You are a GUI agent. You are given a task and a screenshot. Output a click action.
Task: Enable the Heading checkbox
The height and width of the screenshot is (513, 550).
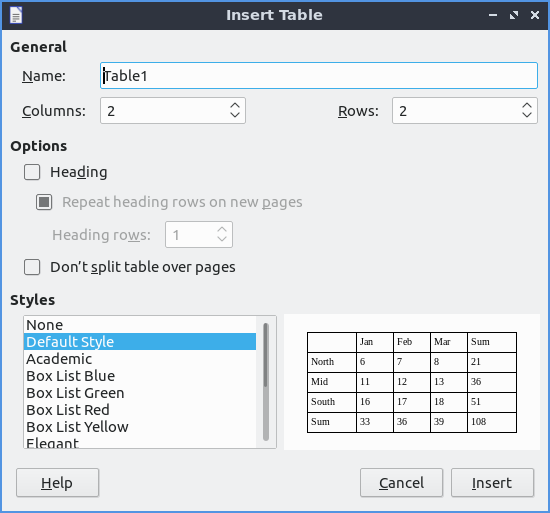point(32,172)
